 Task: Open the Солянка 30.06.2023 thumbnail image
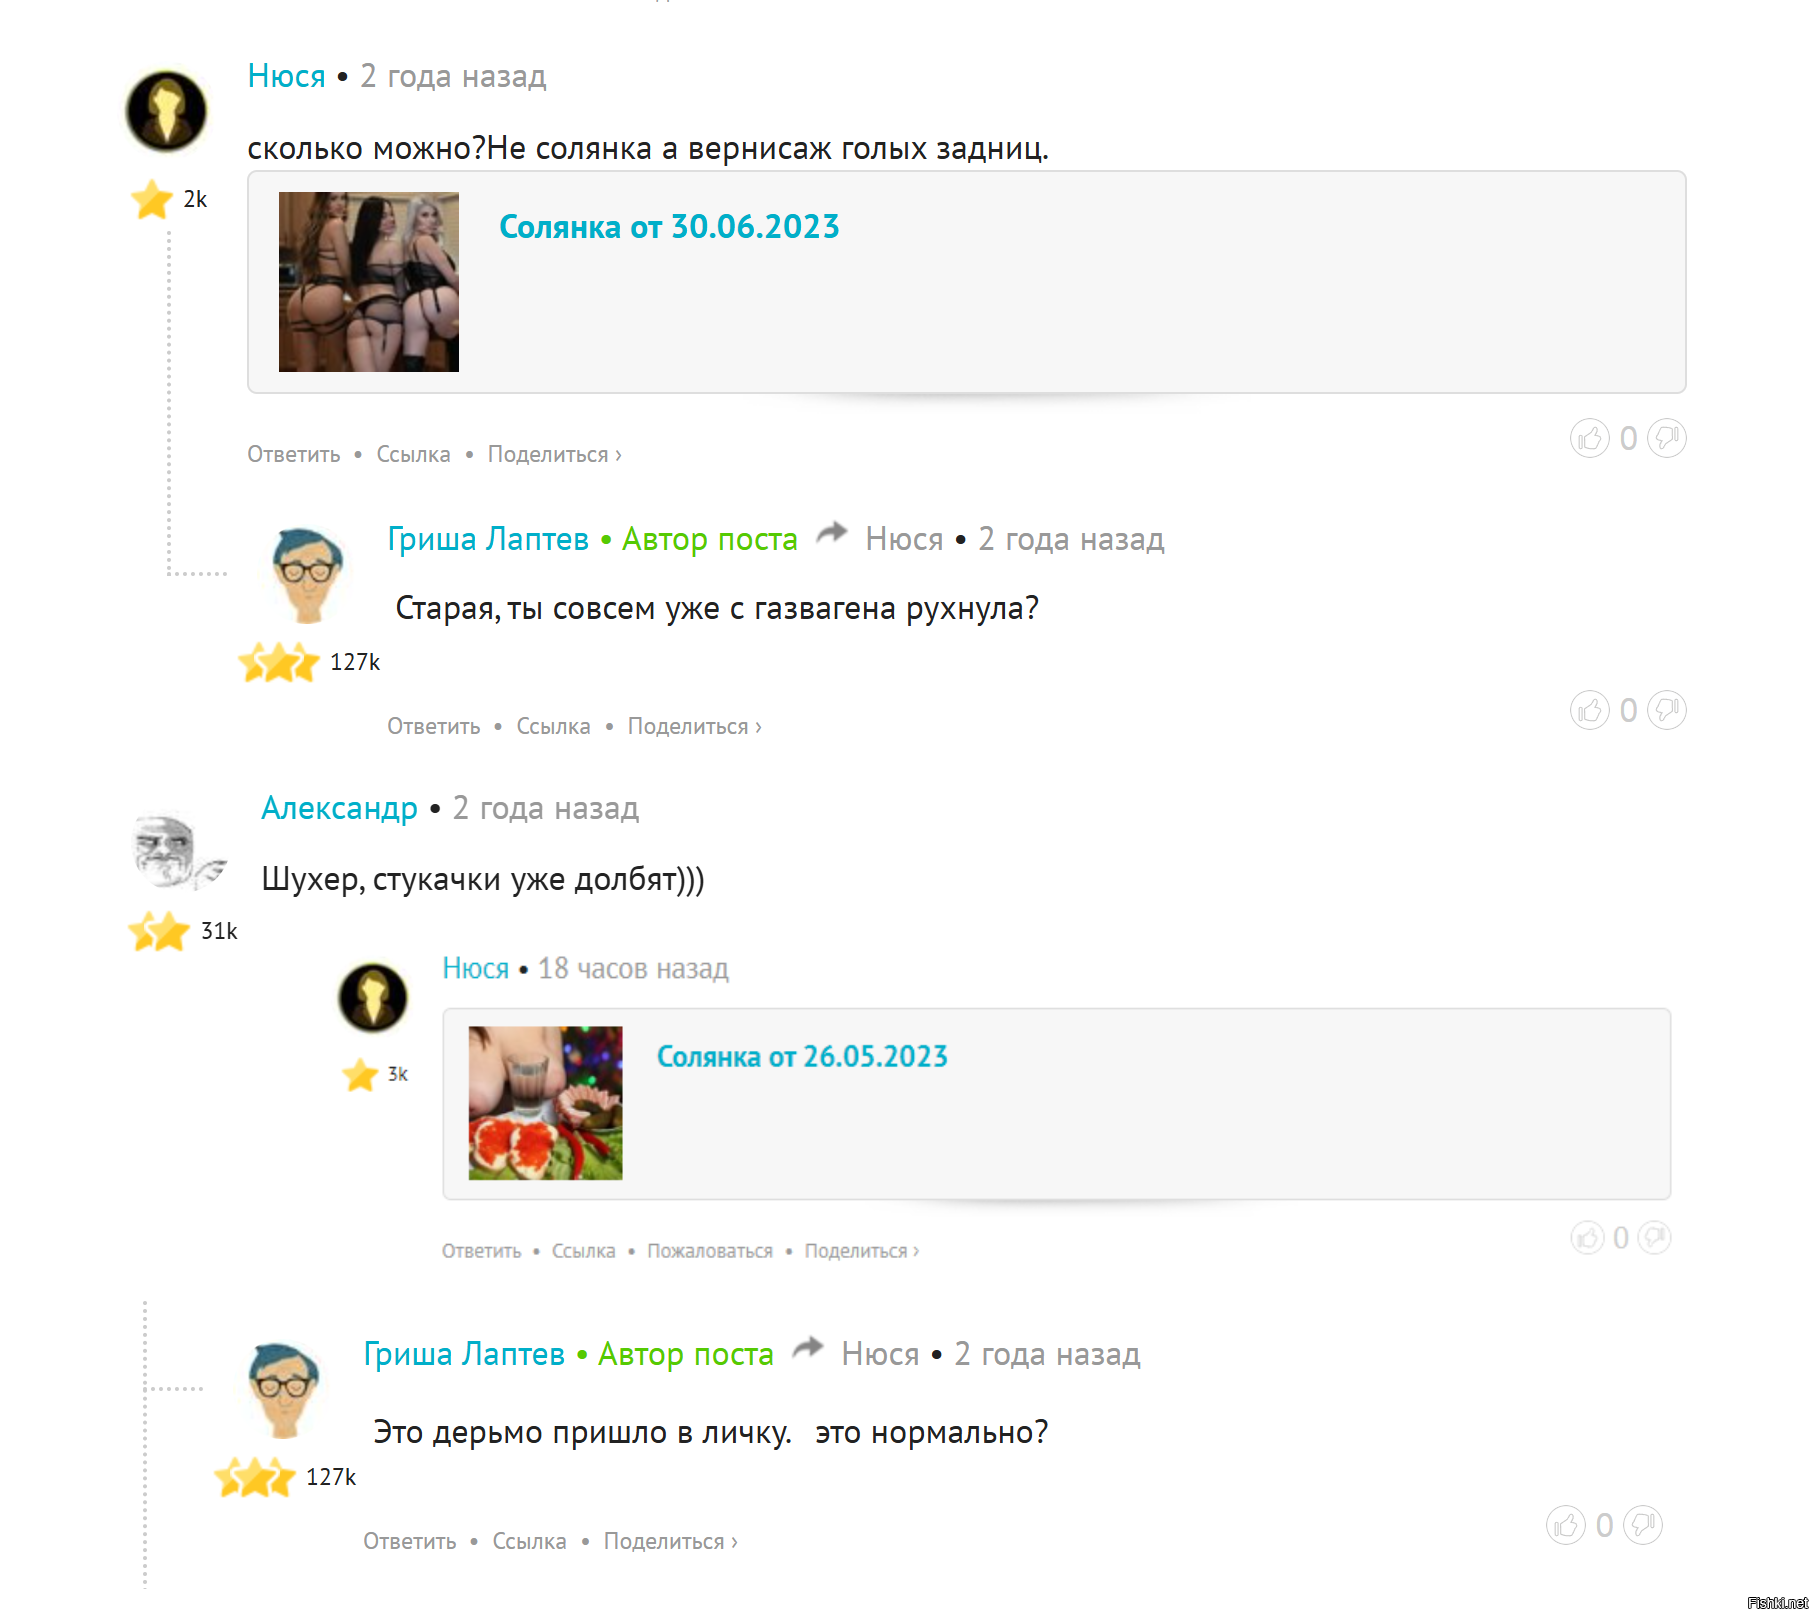coord(369,282)
